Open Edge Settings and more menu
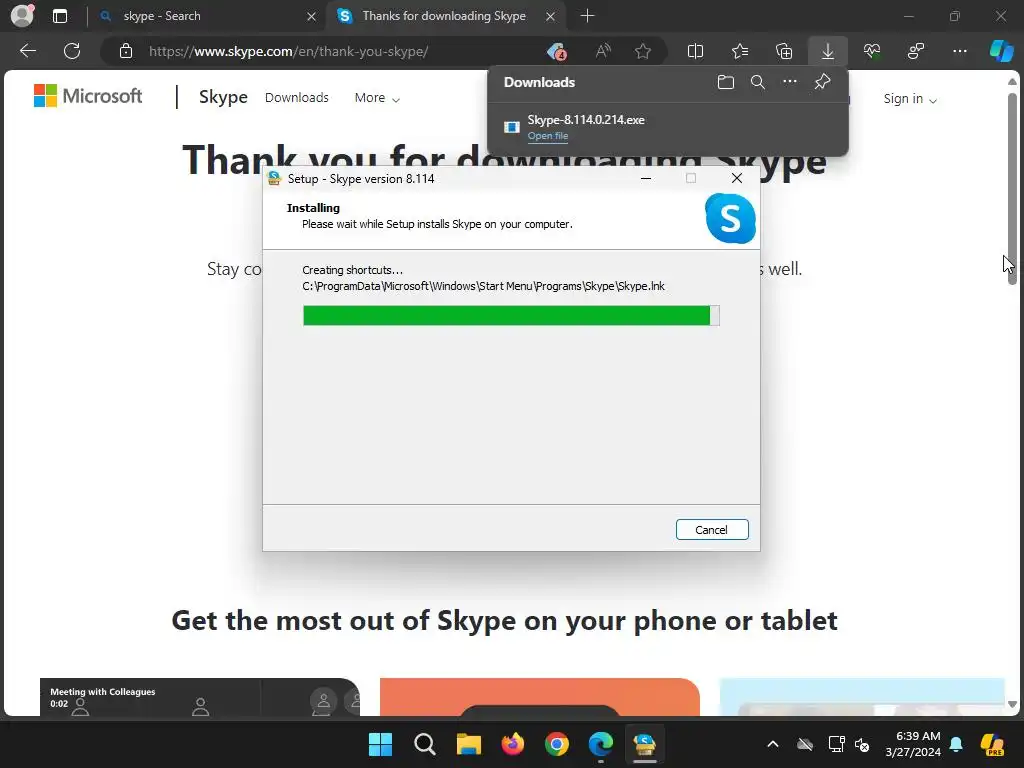The image size is (1024, 768). [x=959, y=51]
